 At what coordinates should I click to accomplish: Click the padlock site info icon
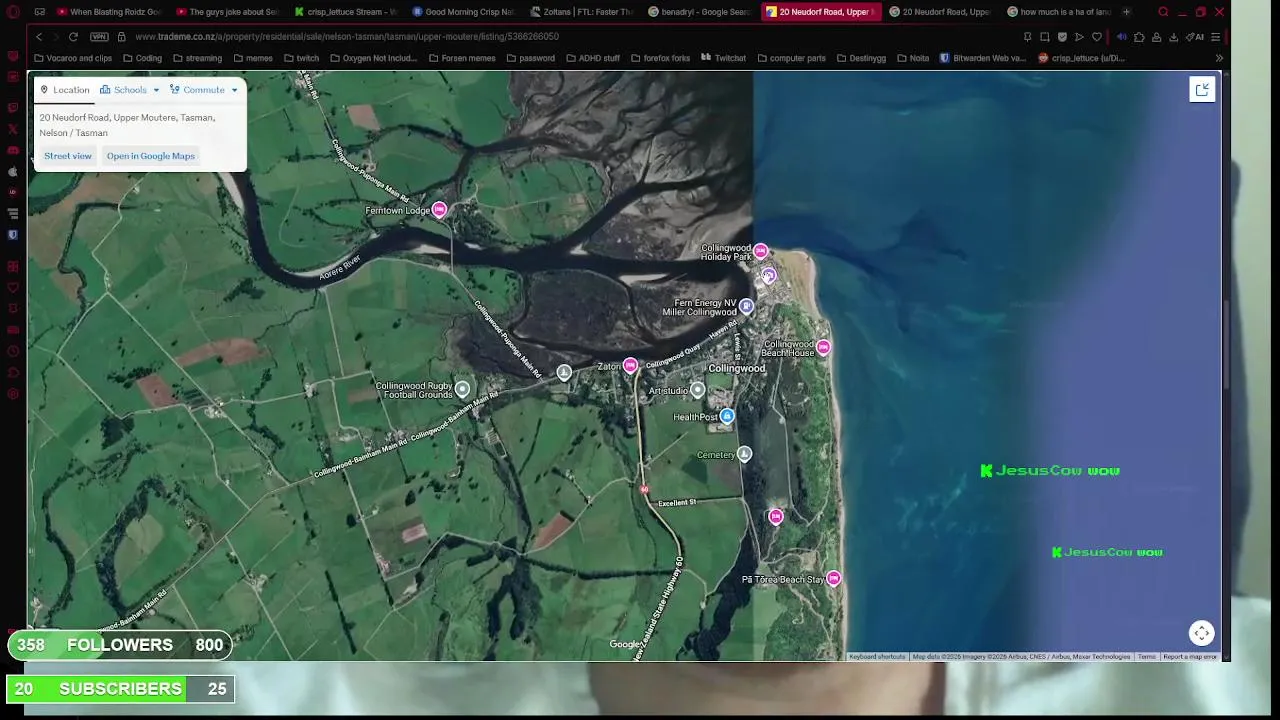(122, 37)
